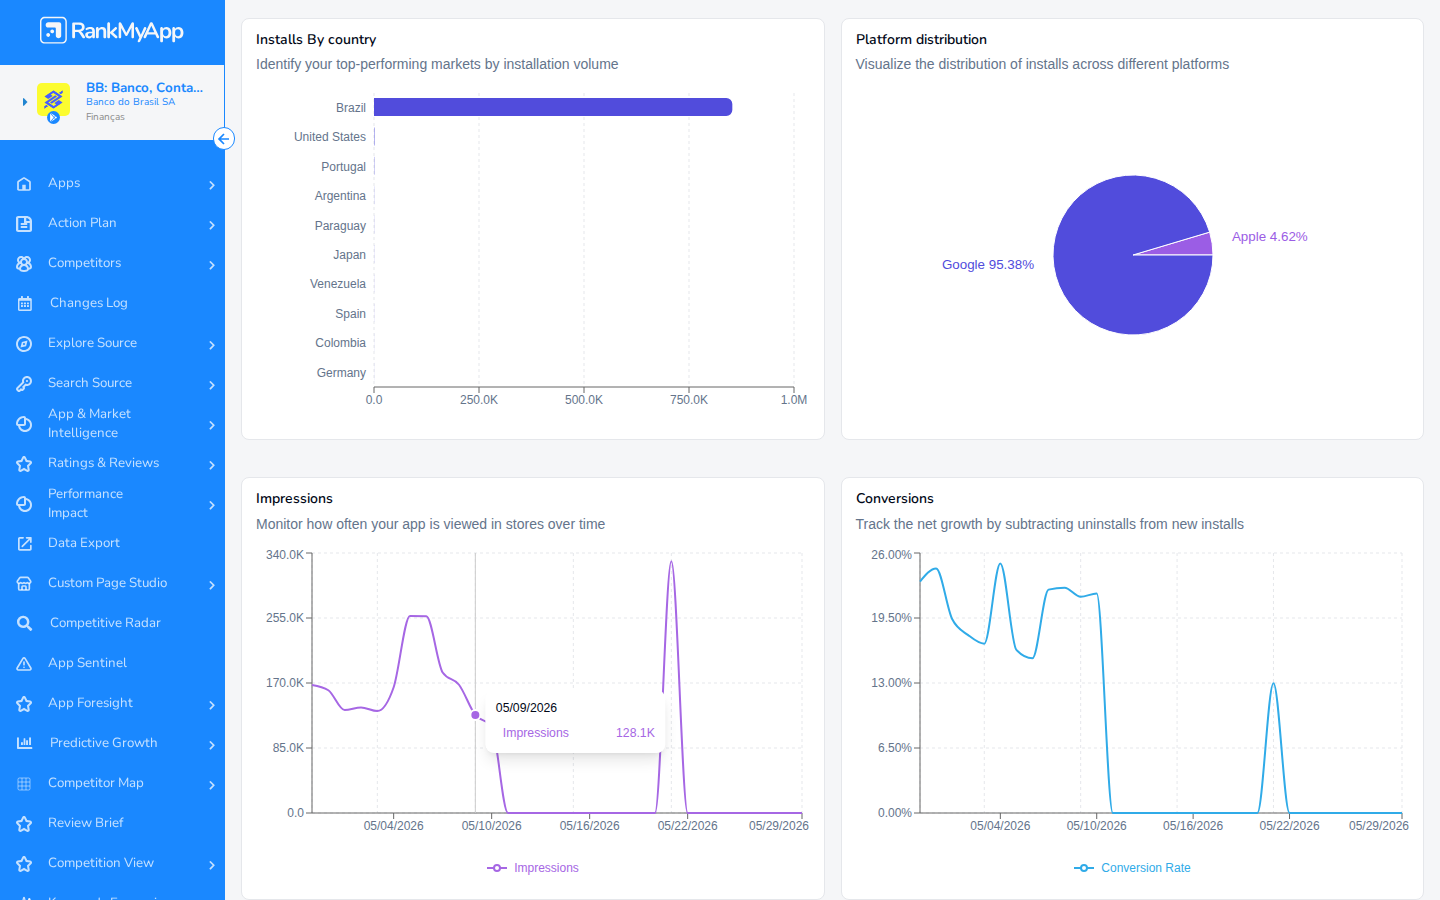Click the United States country label
Screen dimensions: 1440x900
pos(330,137)
